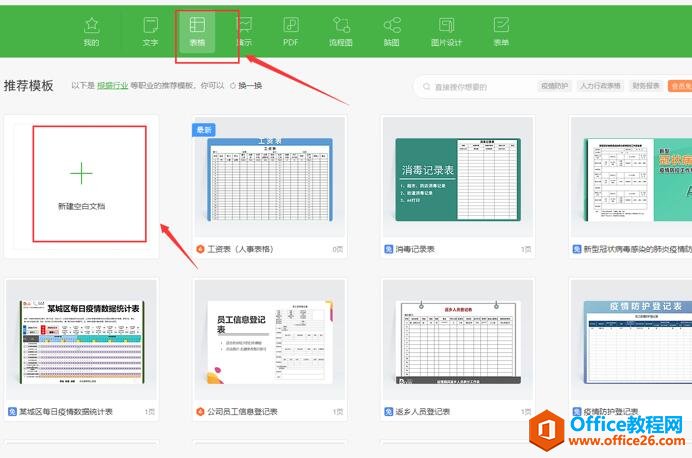Select the 人力行政表格 search tag
The height and width of the screenshot is (458, 692).
tap(599, 87)
